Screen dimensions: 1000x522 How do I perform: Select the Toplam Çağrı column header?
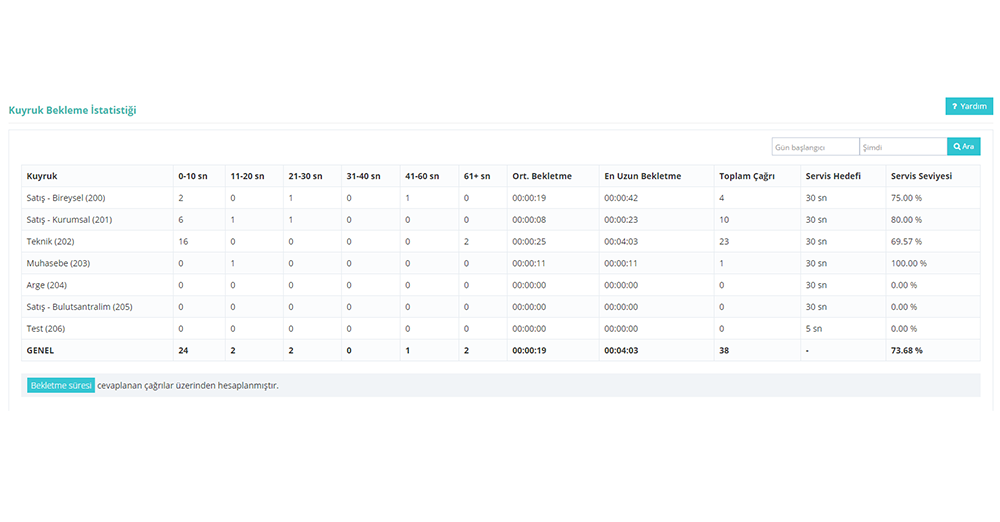(748, 176)
